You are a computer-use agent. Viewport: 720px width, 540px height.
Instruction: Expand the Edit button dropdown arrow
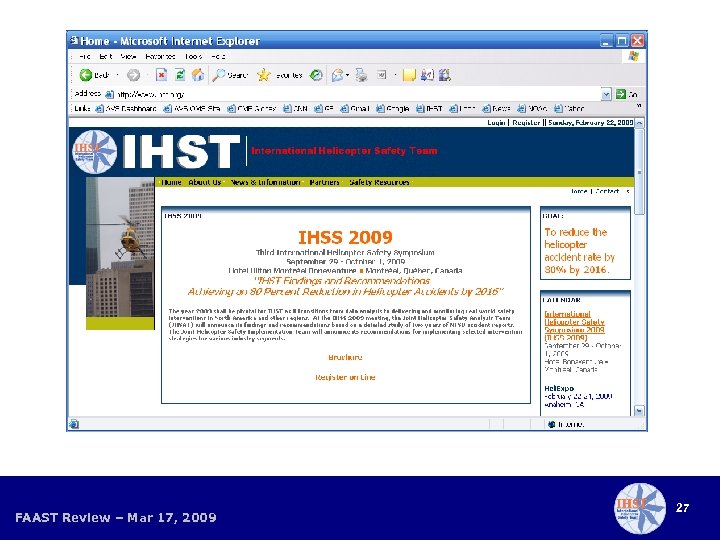pos(395,75)
